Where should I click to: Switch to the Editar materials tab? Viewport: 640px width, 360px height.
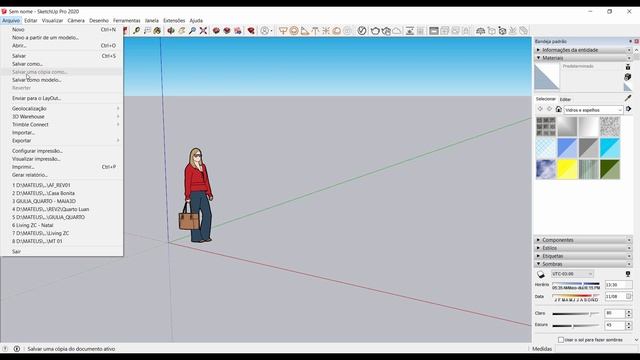point(565,99)
